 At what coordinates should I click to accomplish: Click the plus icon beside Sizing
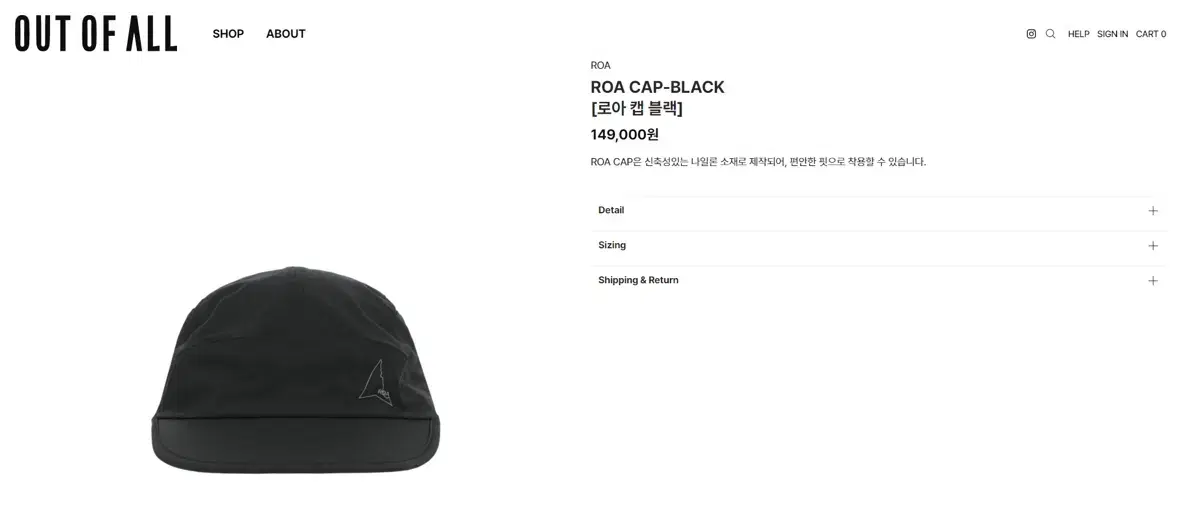1153,246
